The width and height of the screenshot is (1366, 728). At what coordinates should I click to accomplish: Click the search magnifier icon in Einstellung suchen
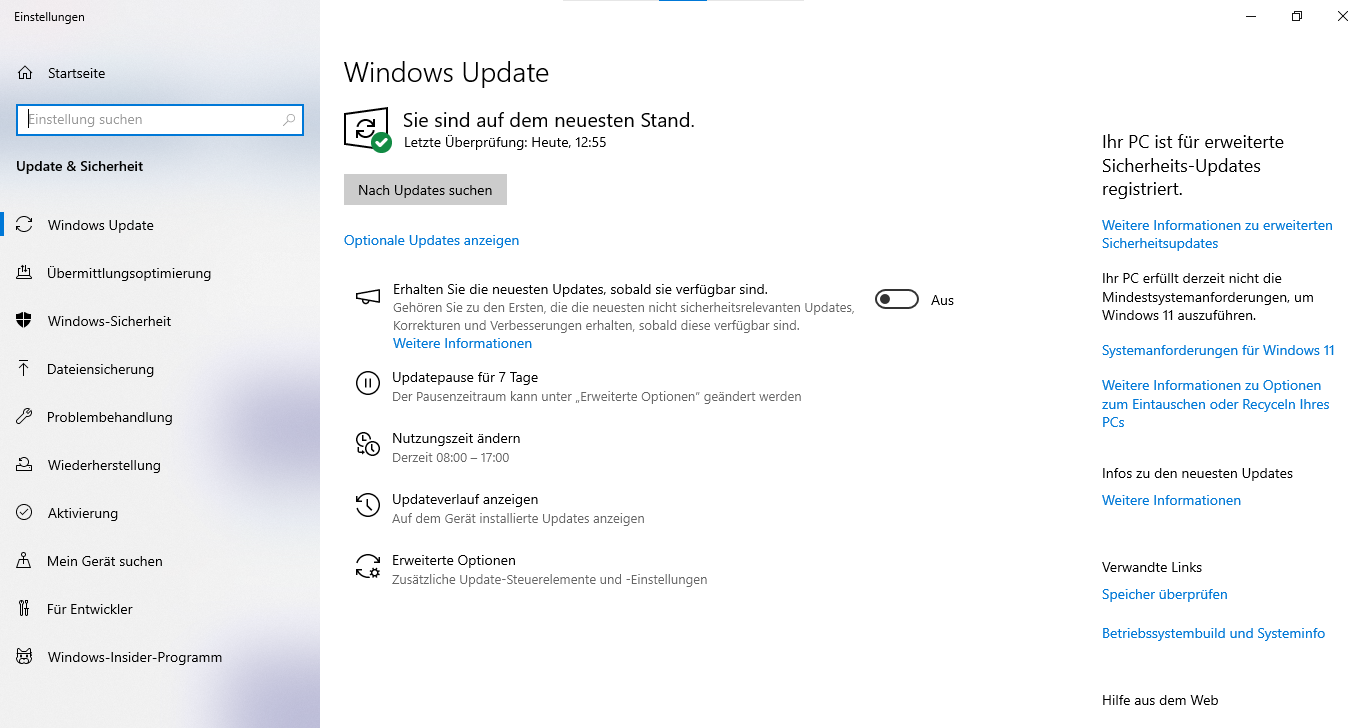pyautogui.click(x=289, y=119)
